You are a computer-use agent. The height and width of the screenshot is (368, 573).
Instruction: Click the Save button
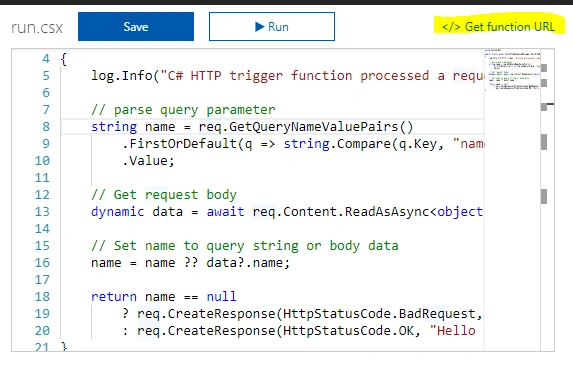(x=136, y=26)
